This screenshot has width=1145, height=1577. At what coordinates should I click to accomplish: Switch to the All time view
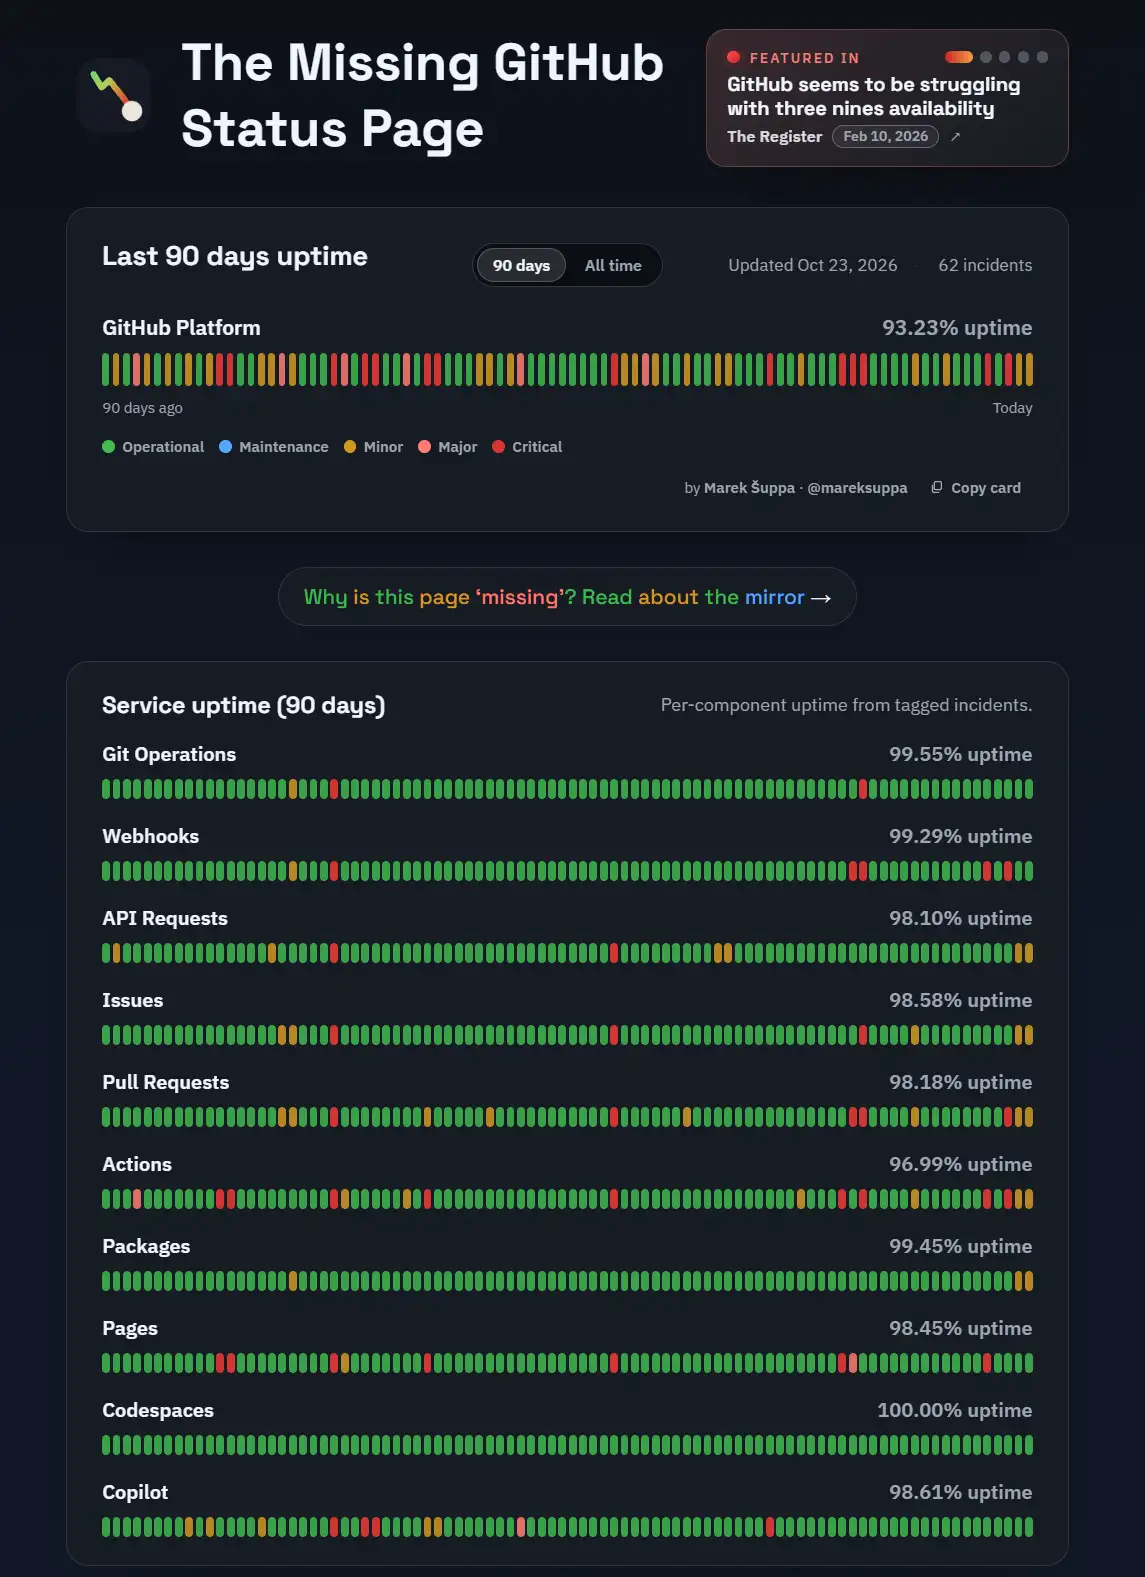pyautogui.click(x=613, y=265)
